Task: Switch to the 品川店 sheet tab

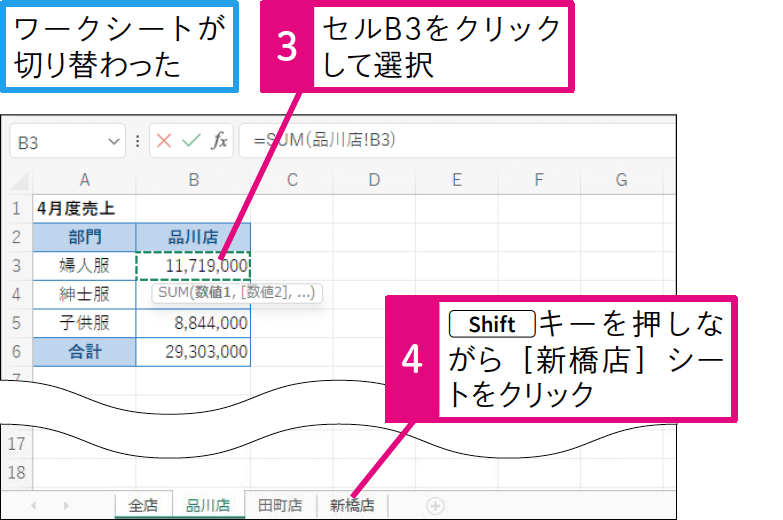Action: pyautogui.click(x=208, y=506)
